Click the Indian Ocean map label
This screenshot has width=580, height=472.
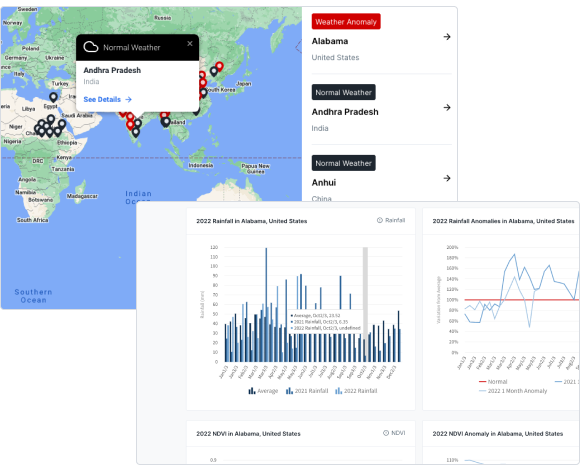(x=138, y=198)
